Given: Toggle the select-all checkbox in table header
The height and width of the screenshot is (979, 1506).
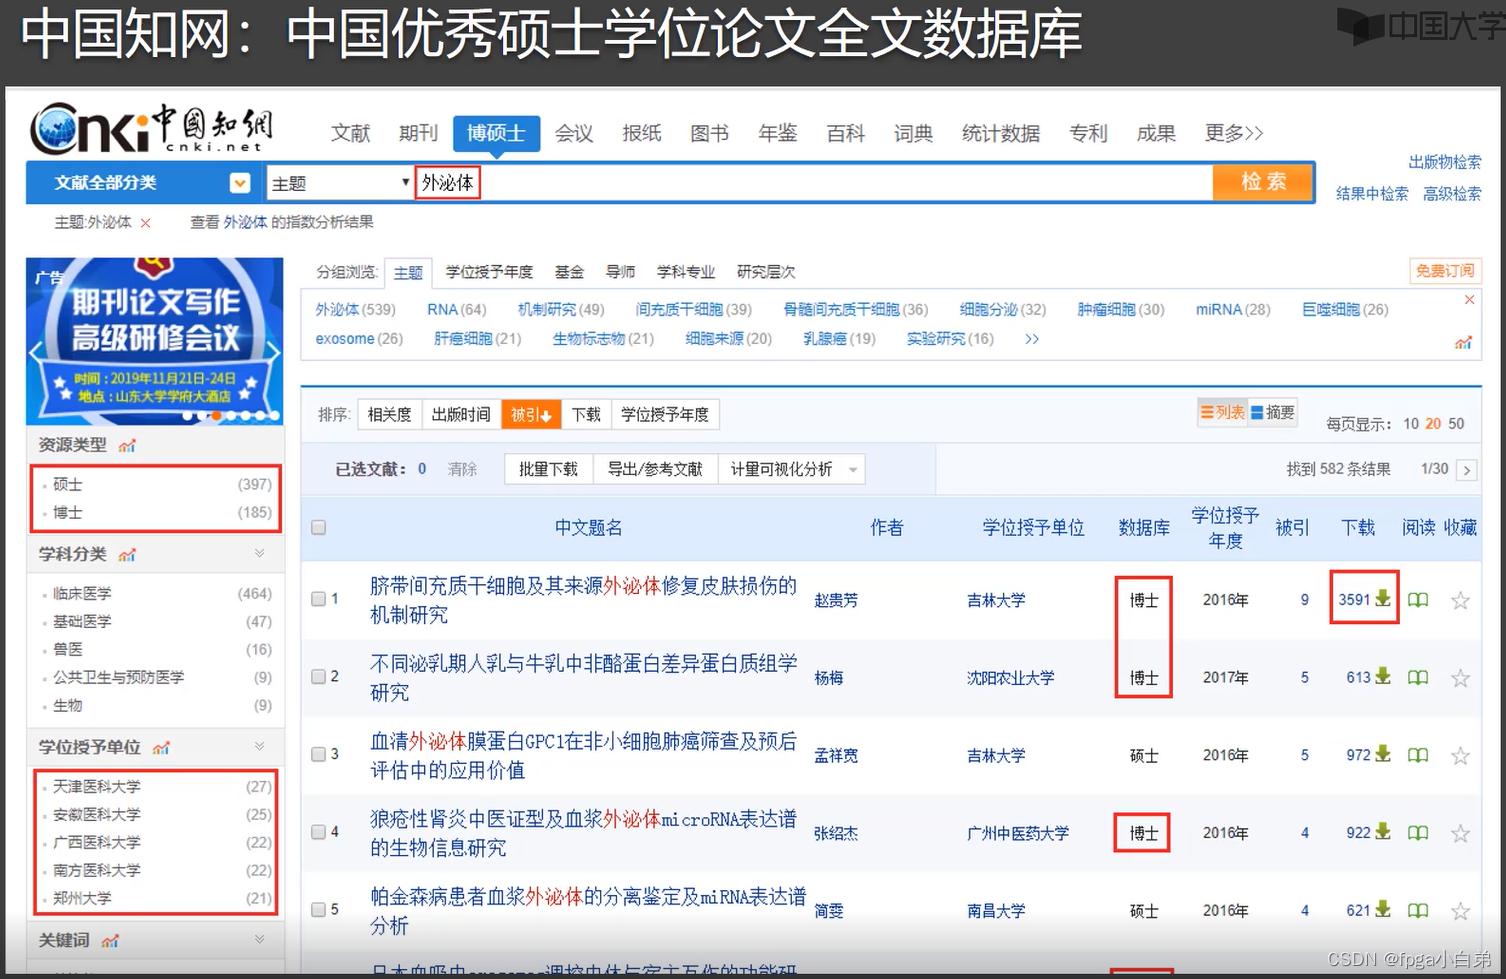Looking at the screenshot, I should 318,527.
